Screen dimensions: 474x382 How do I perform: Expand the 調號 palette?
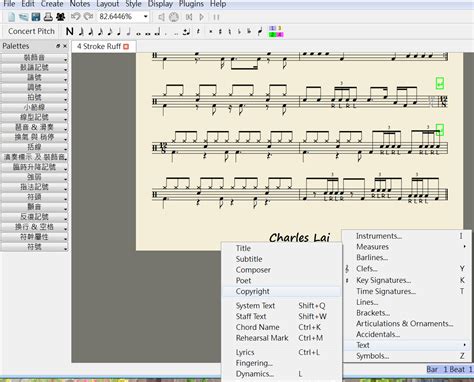point(34,87)
